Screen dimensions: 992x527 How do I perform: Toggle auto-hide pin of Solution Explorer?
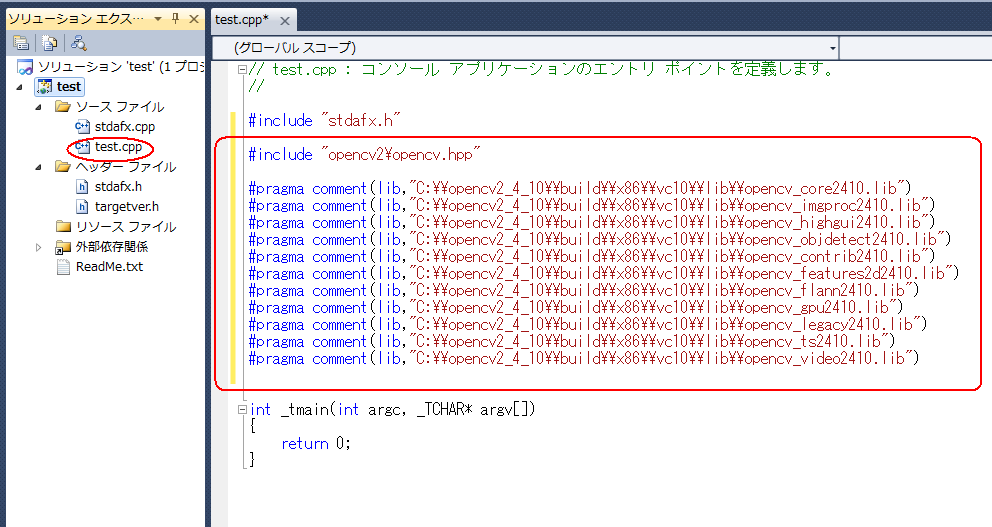tap(176, 19)
